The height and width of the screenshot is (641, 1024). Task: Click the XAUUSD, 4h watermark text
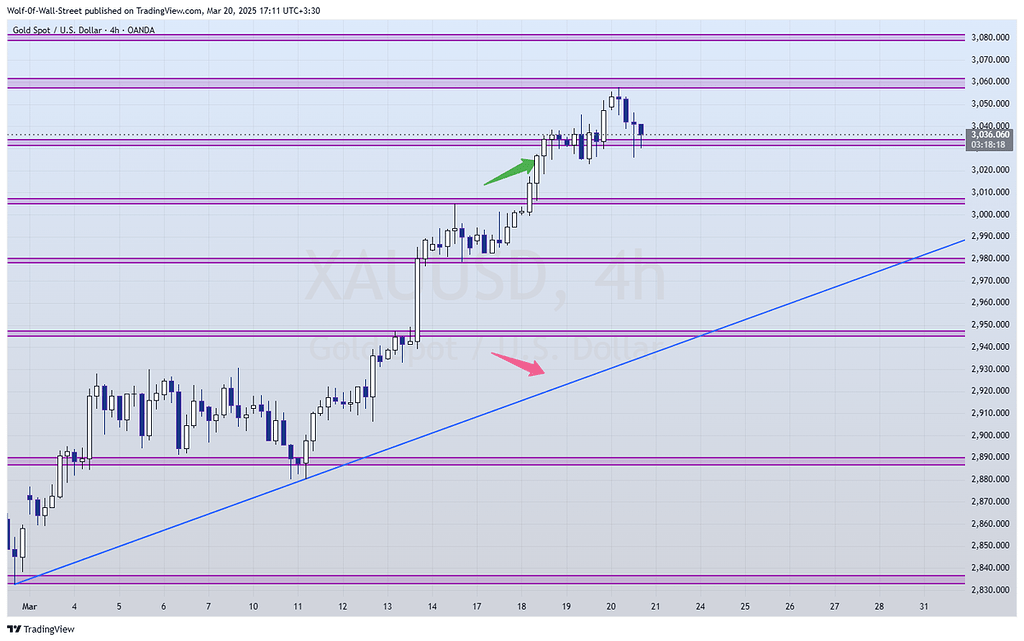tap(485, 280)
